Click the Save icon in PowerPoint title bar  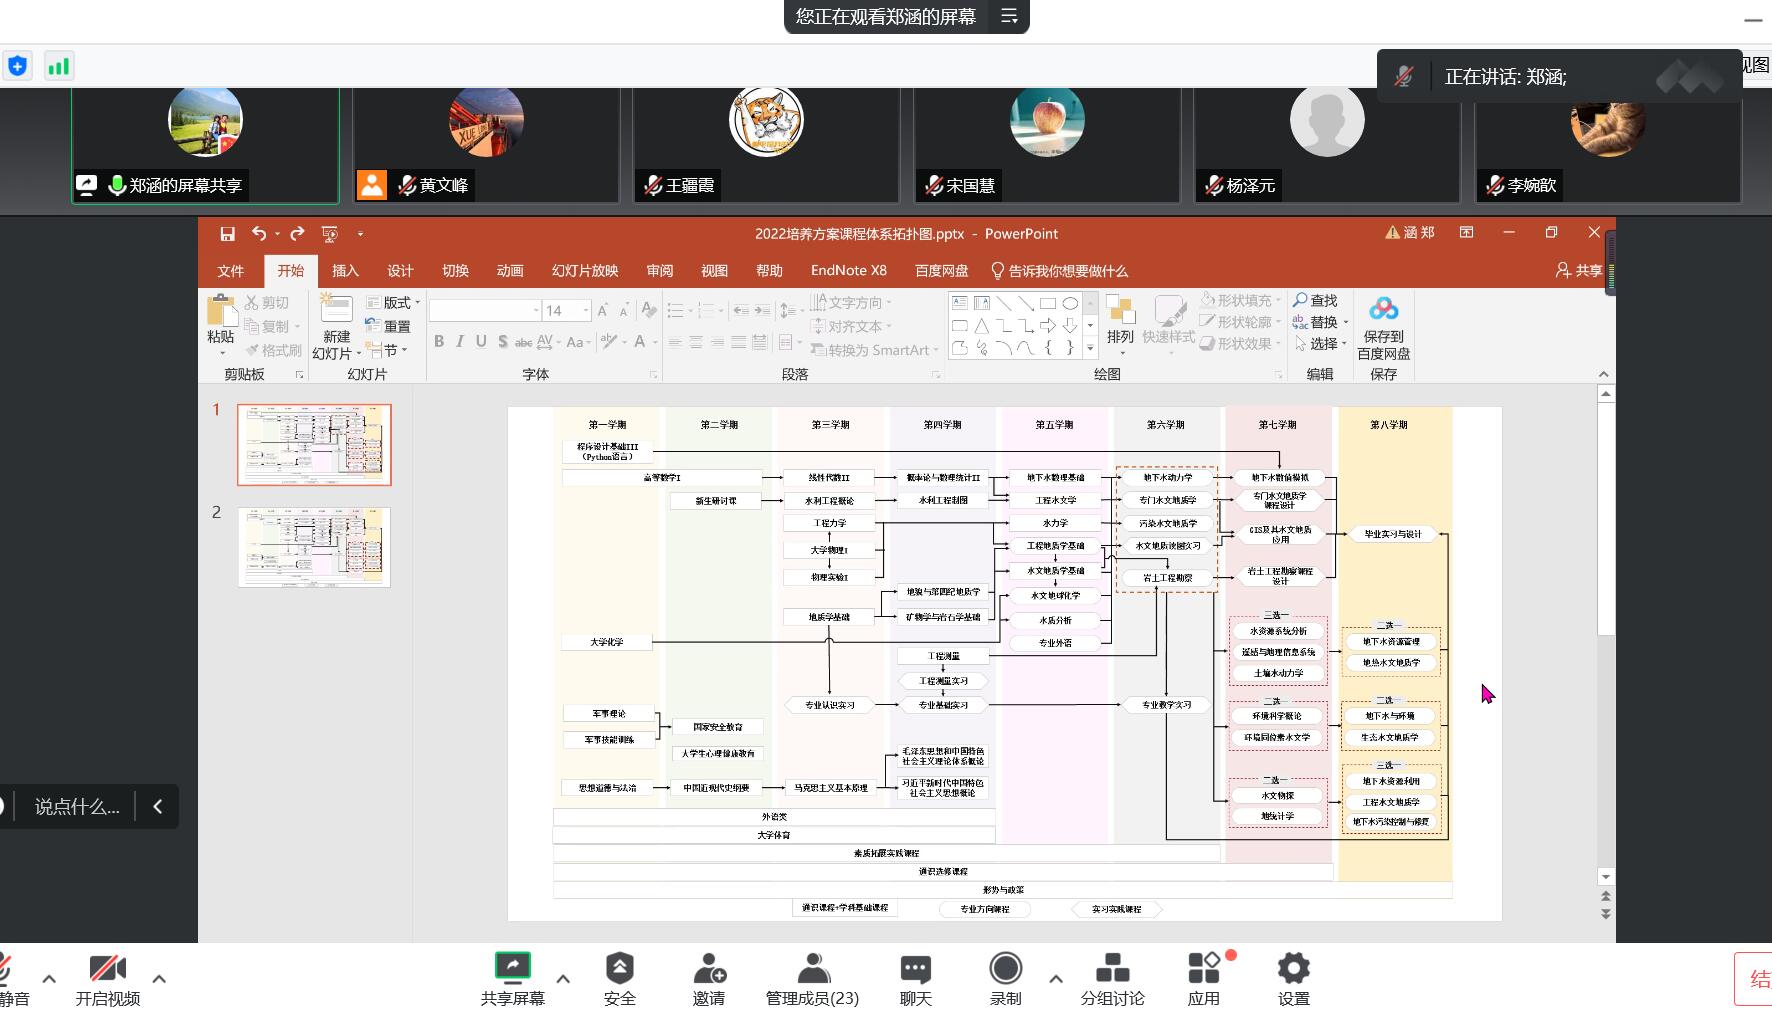227,234
